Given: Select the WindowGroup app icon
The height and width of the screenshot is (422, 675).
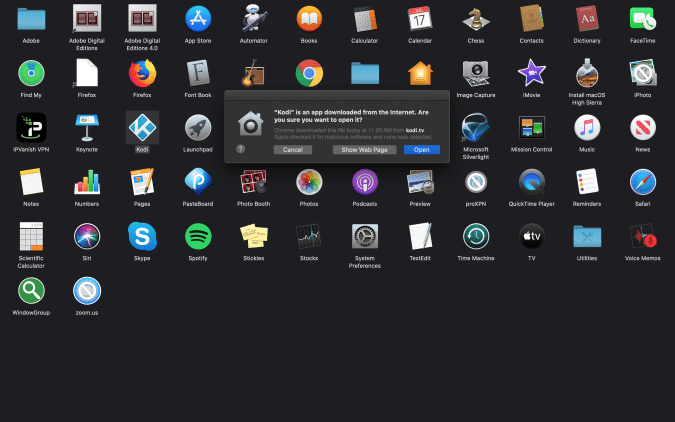Looking at the screenshot, I should click(31, 290).
